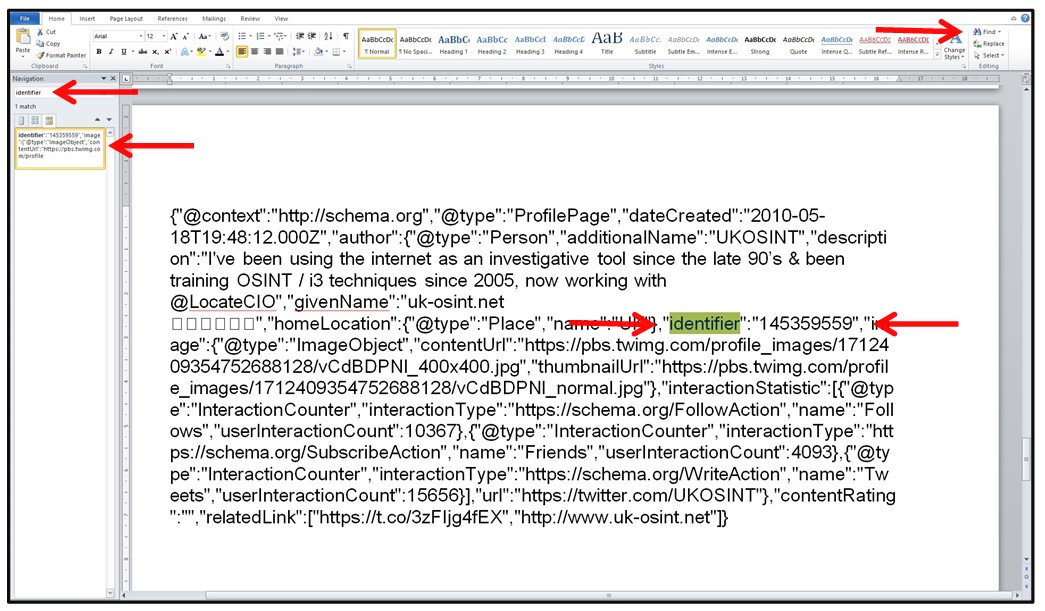Image resolution: width=1045 pixels, height=611 pixels.
Task: Open the Font dialog launcher
Action: coord(228,67)
